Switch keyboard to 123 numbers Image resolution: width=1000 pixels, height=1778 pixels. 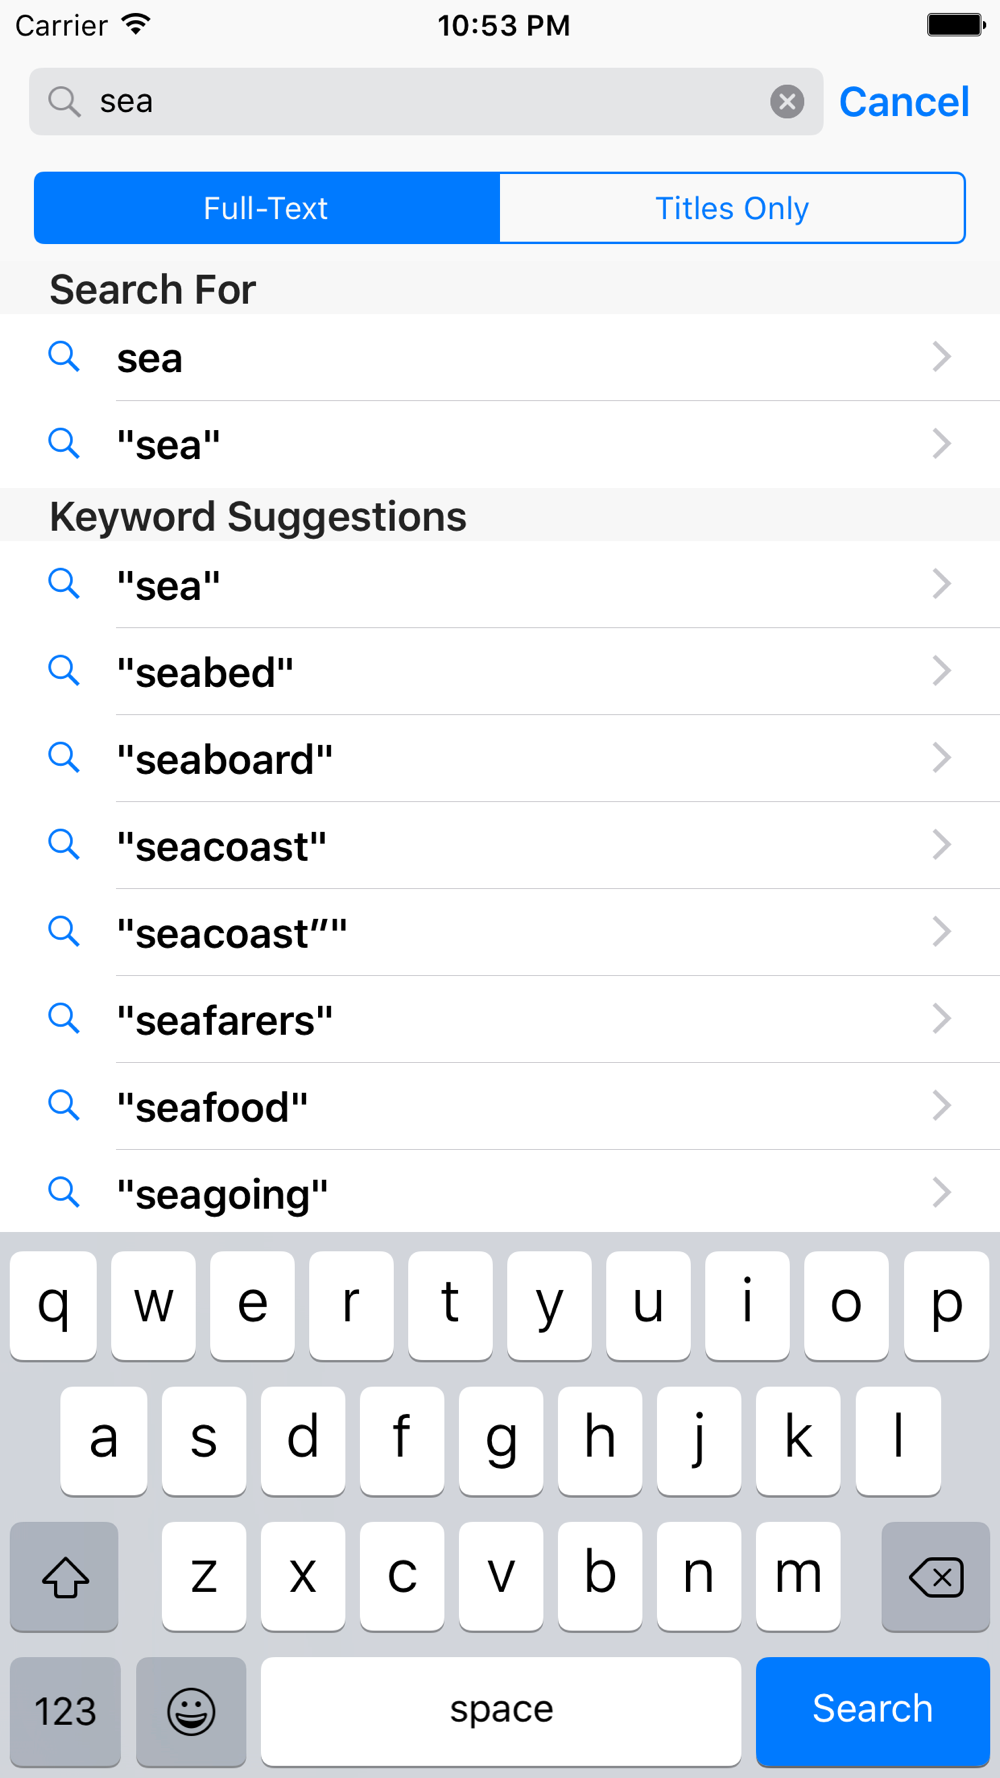65,1711
